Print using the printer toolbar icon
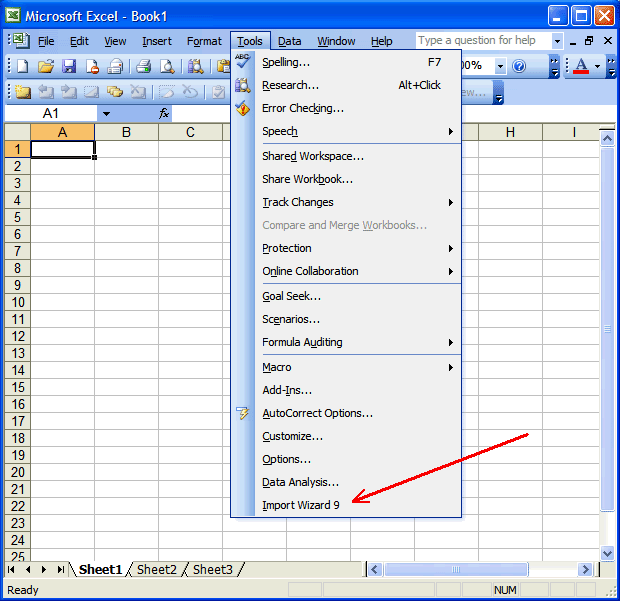The height and width of the screenshot is (601, 620). pyautogui.click(x=144, y=66)
